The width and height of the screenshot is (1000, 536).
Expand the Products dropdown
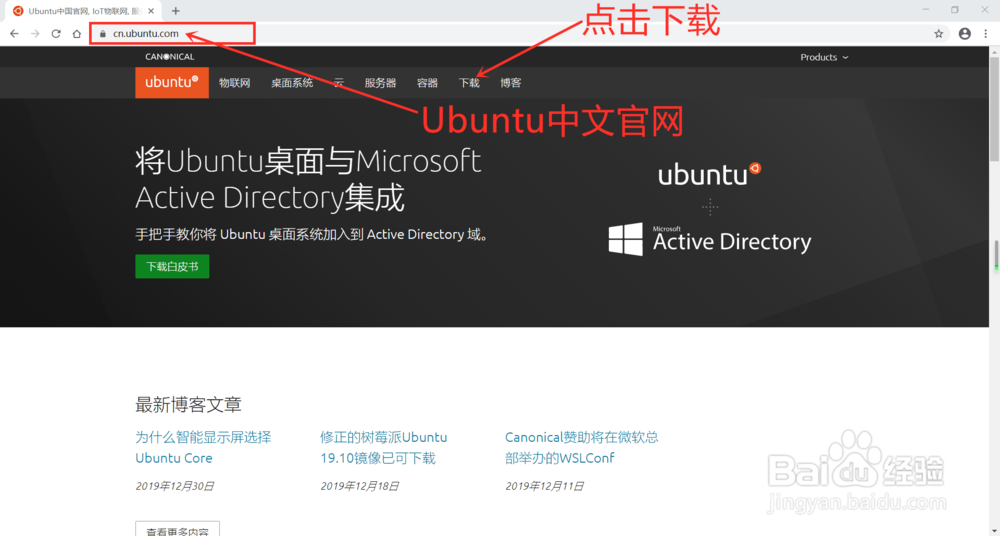[824, 57]
